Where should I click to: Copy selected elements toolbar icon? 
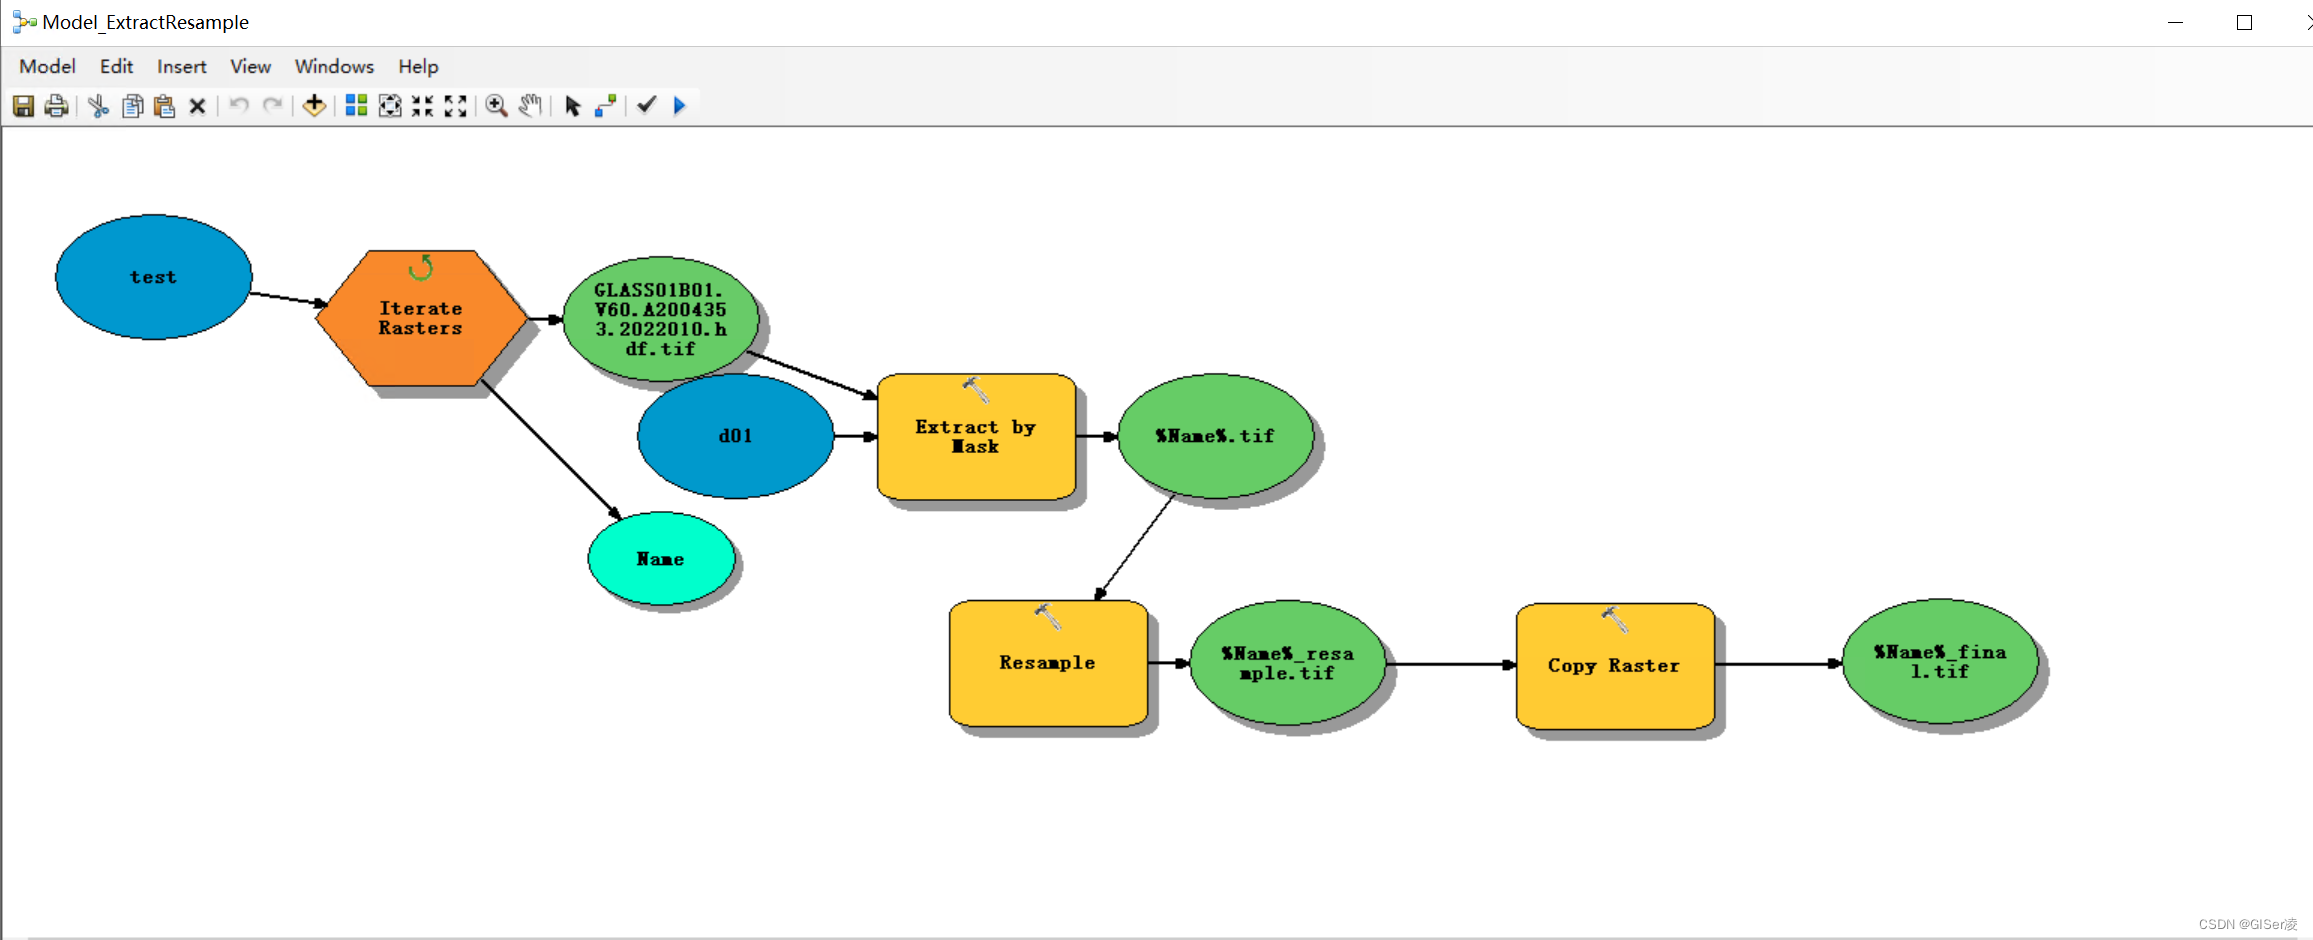tap(132, 106)
